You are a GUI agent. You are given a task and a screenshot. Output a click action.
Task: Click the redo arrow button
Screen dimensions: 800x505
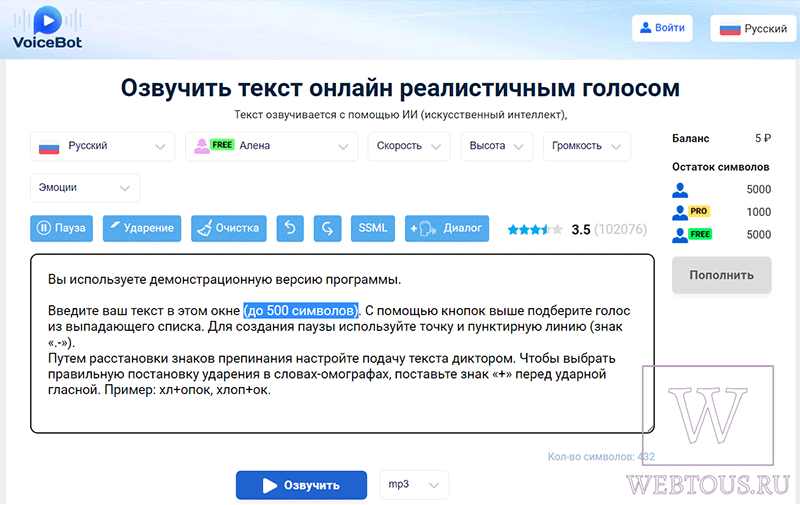327,228
